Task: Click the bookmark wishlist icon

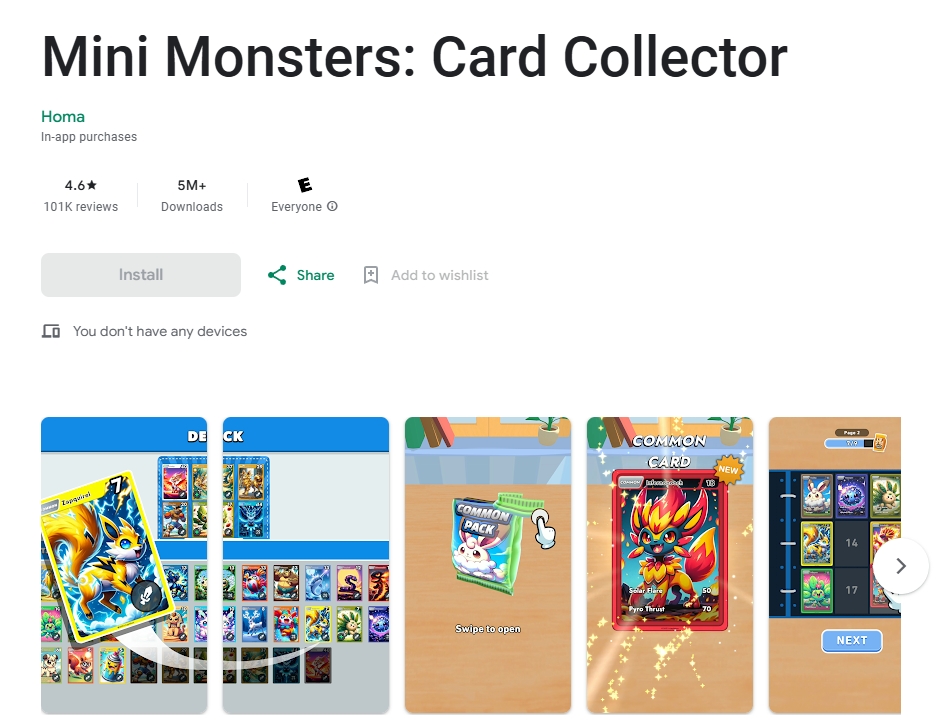Action: [x=371, y=275]
